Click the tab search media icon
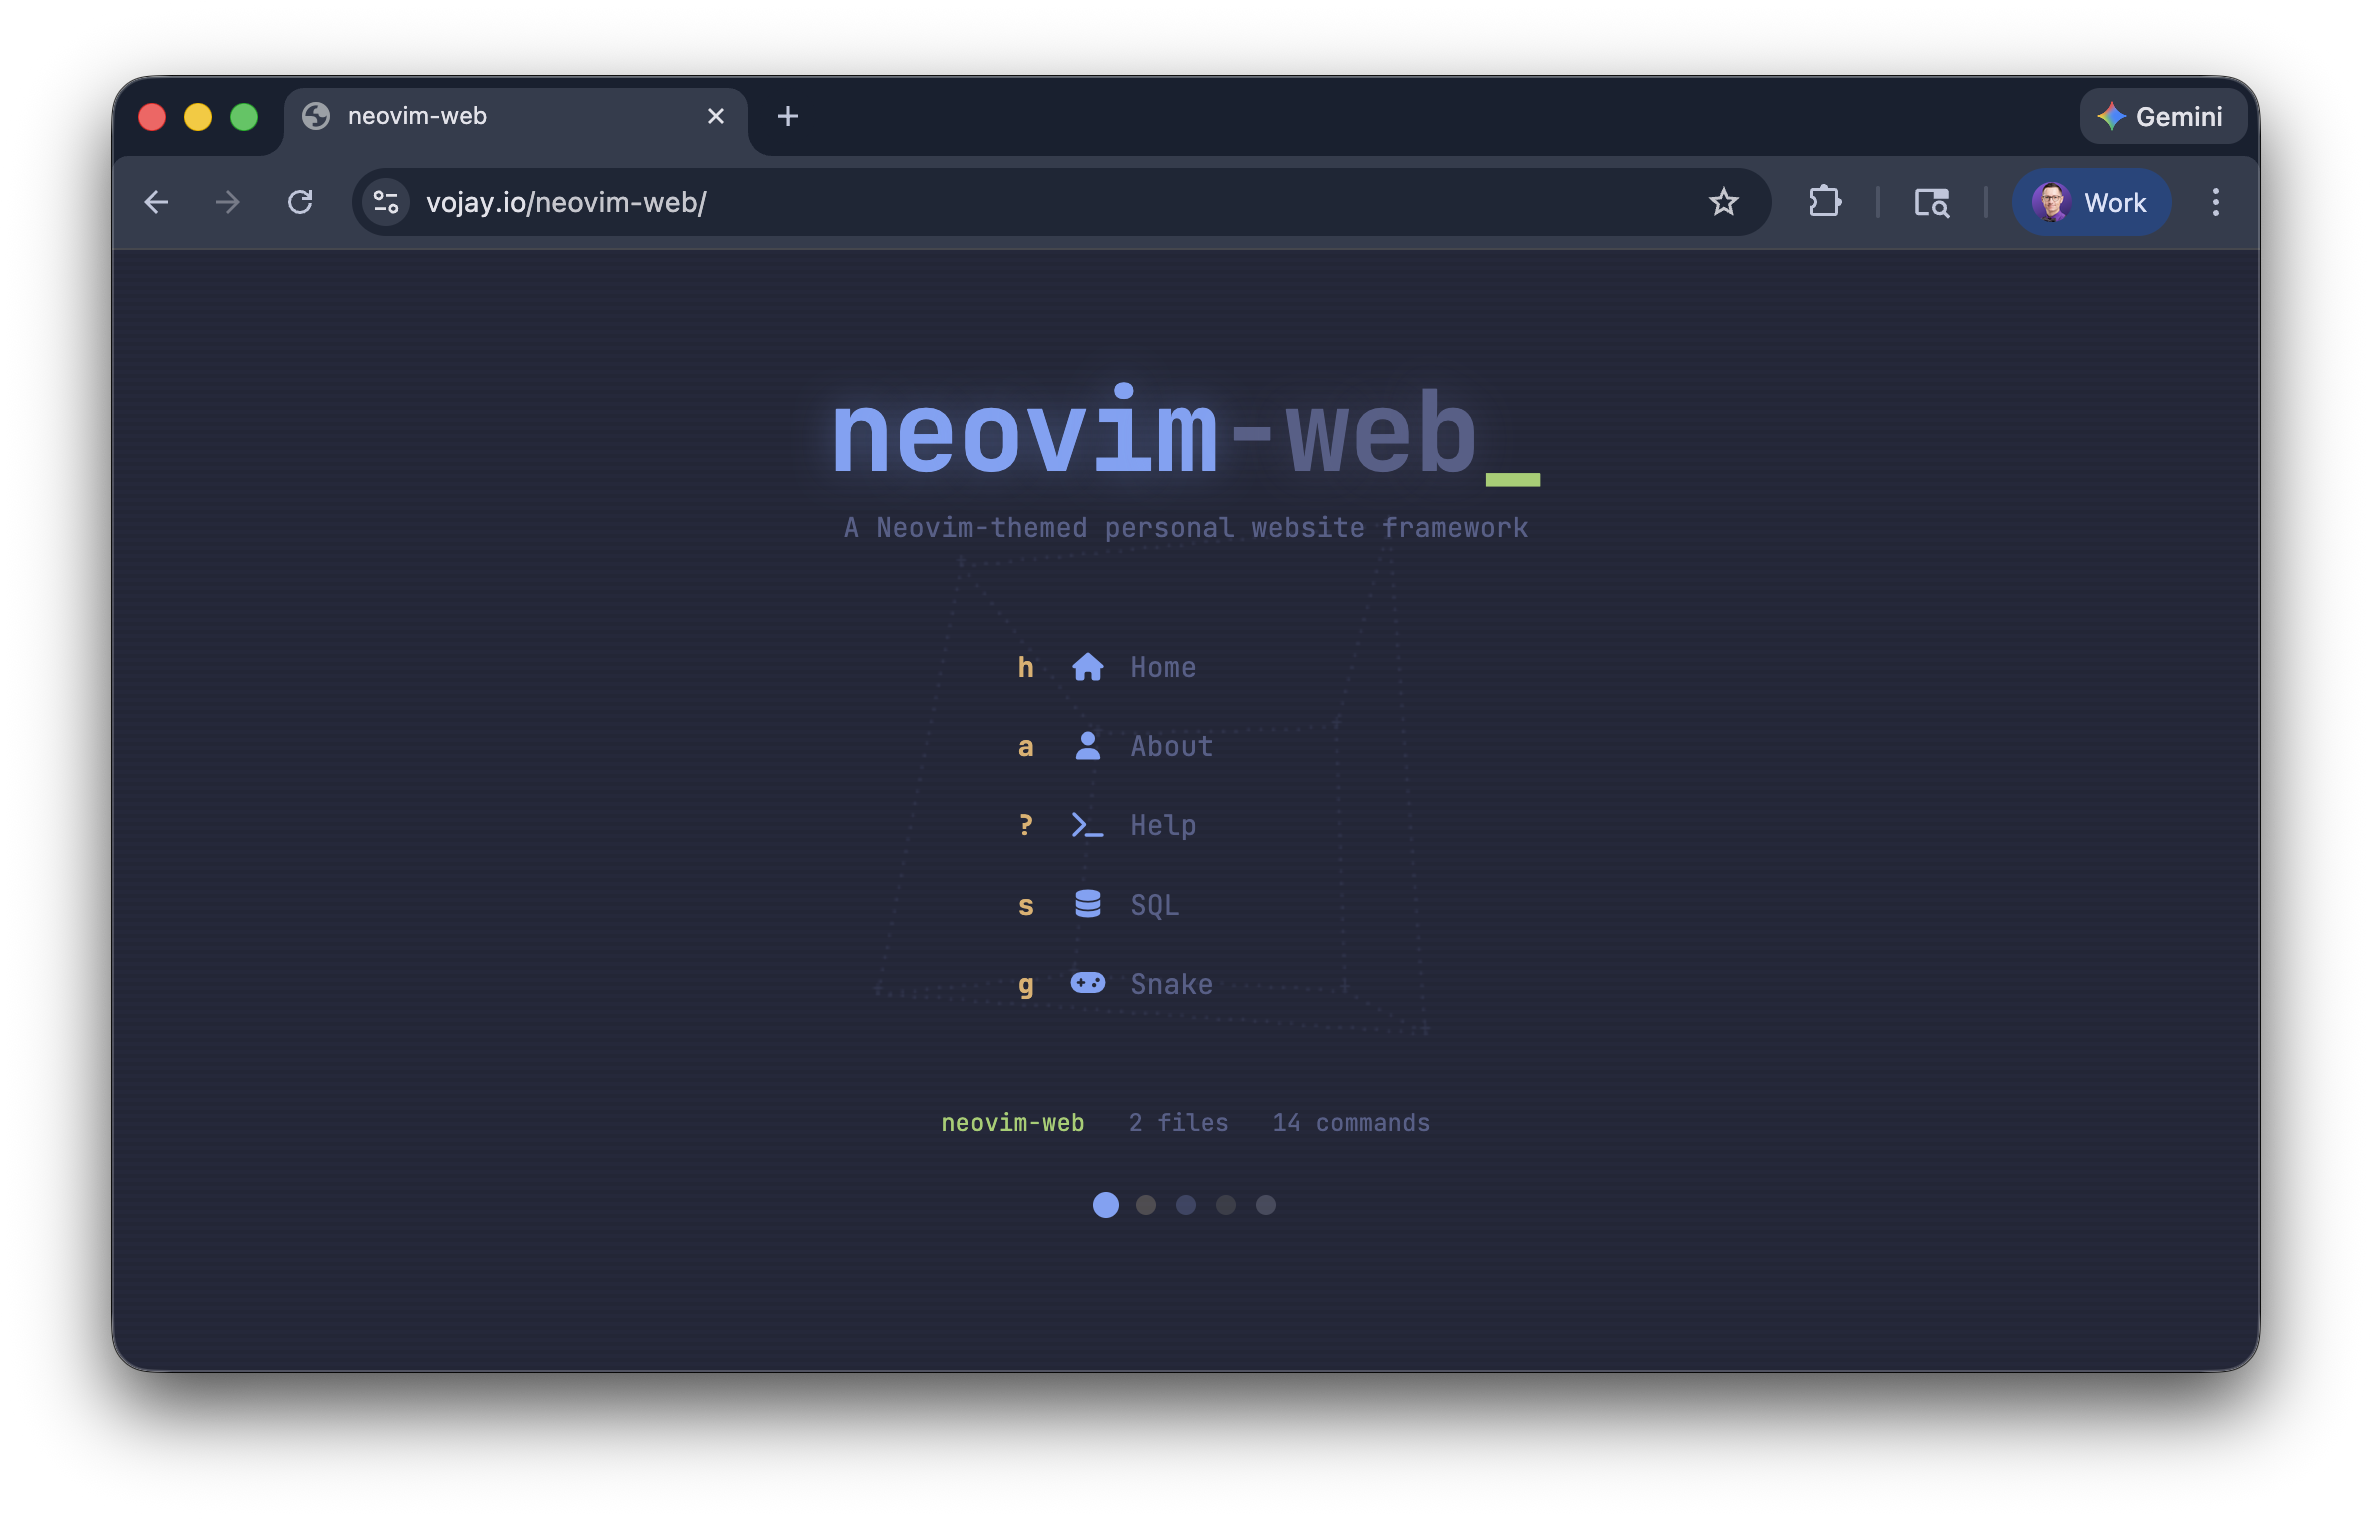Screen dimensions: 2372x1520 pos(1931,203)
